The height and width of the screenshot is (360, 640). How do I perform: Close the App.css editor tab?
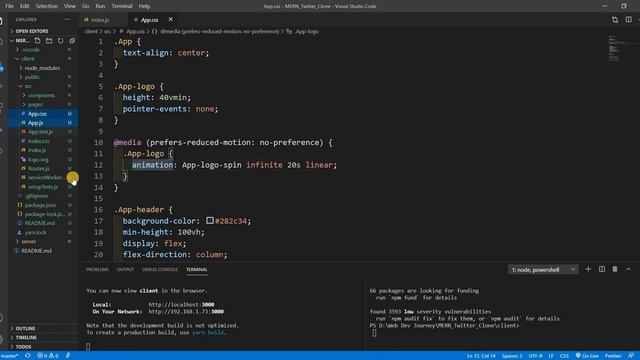171,19
